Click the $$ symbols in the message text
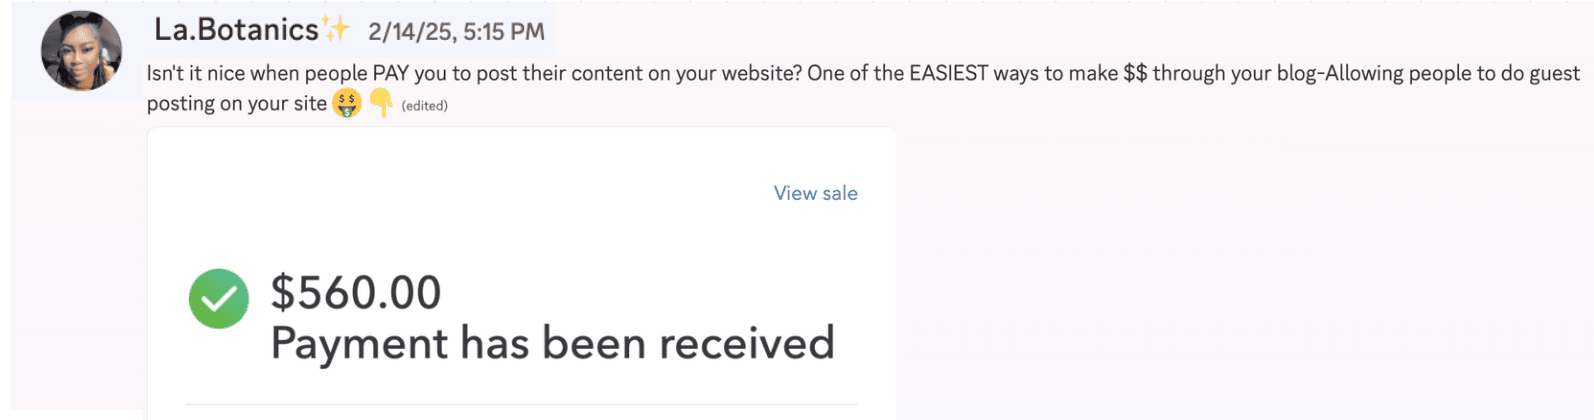Screen dimensions: 1594x420 coord(1135,73)
